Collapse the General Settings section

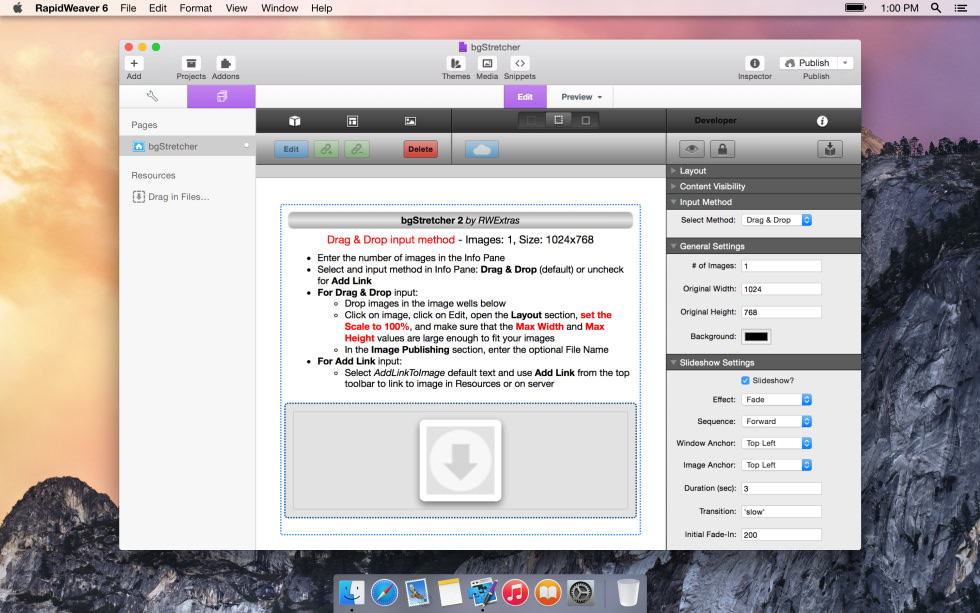674,246
